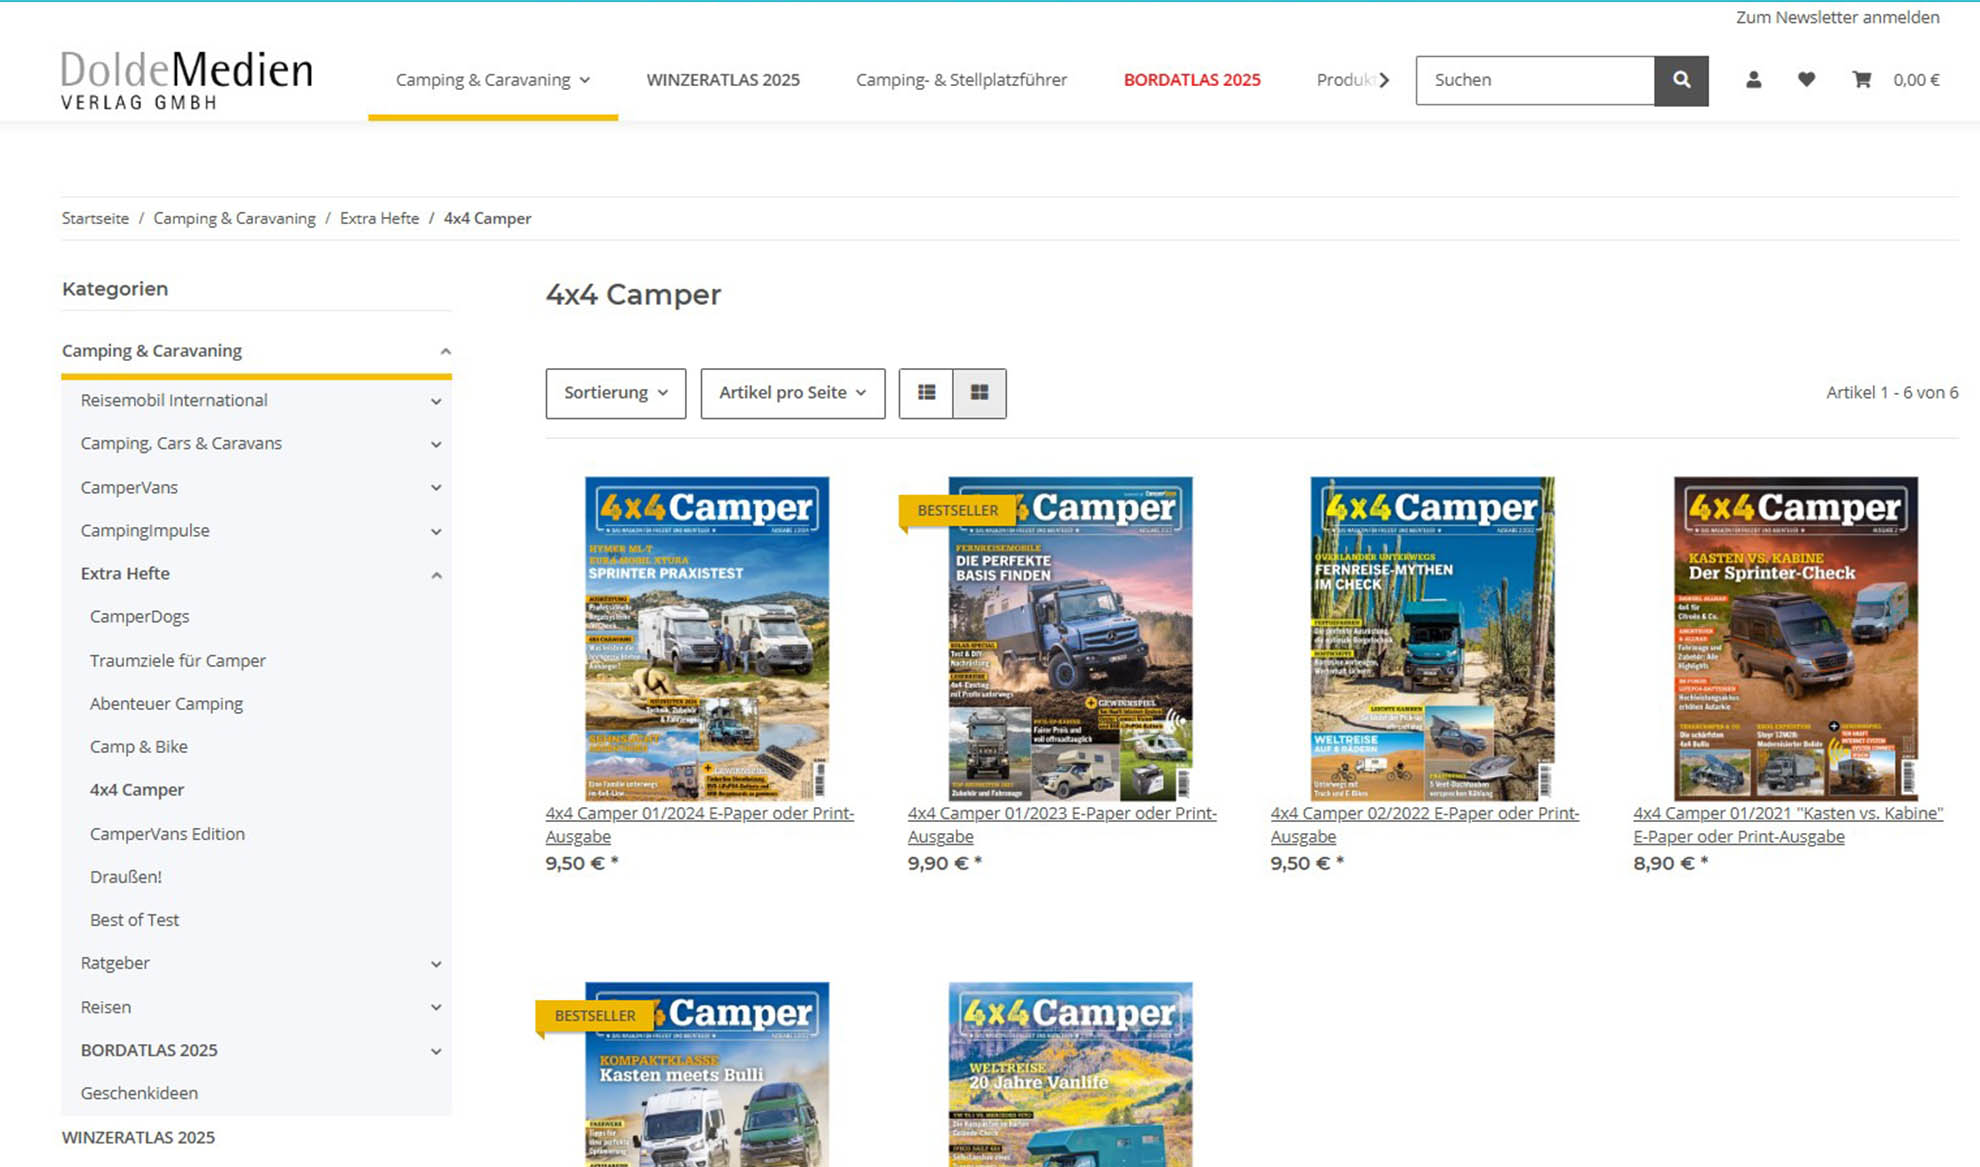Click the DoldeMedien Verlag logo
The width and height of the screenshot is (1980, 1167).
(187, 80)
